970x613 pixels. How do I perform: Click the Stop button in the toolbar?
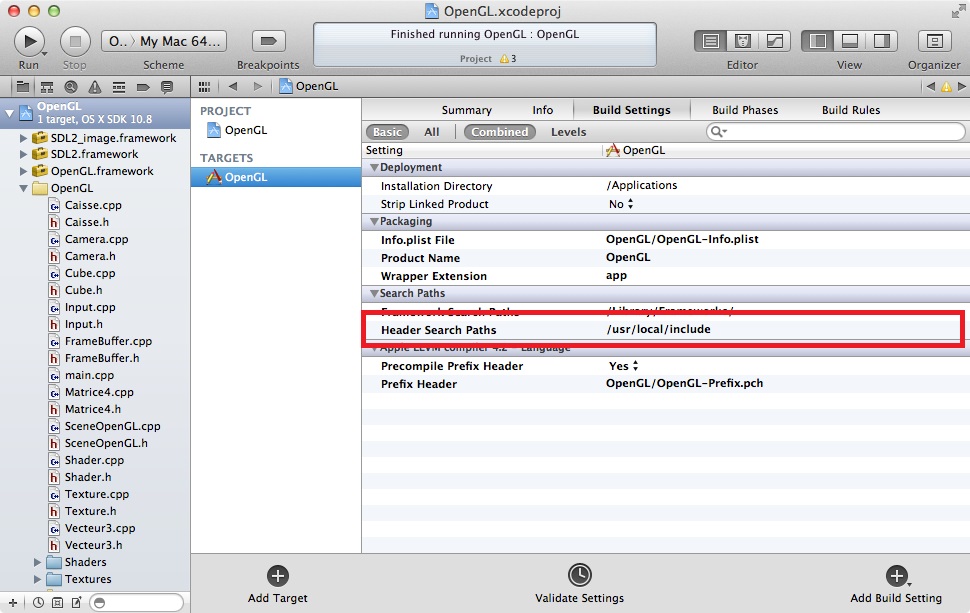pyautogui.click(x=75, y=41)
